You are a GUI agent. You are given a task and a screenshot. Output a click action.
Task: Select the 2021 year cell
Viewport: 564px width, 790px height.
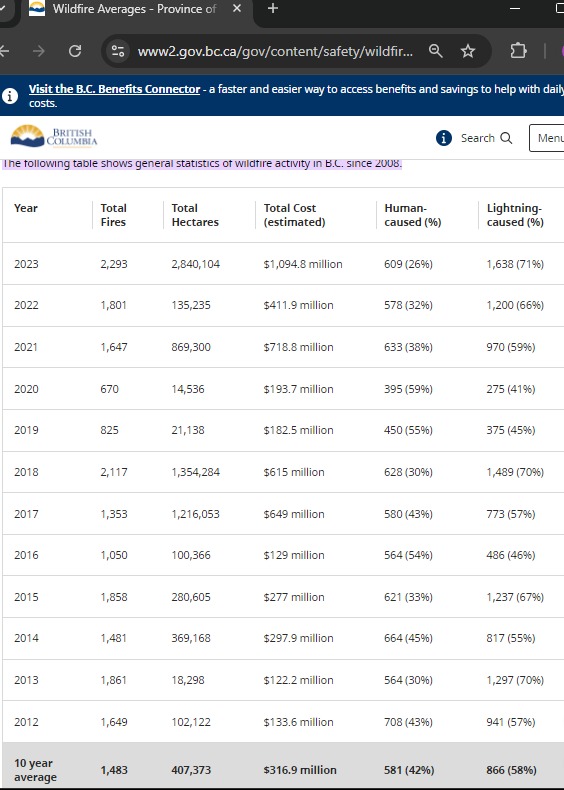click(x=26, y=347)
